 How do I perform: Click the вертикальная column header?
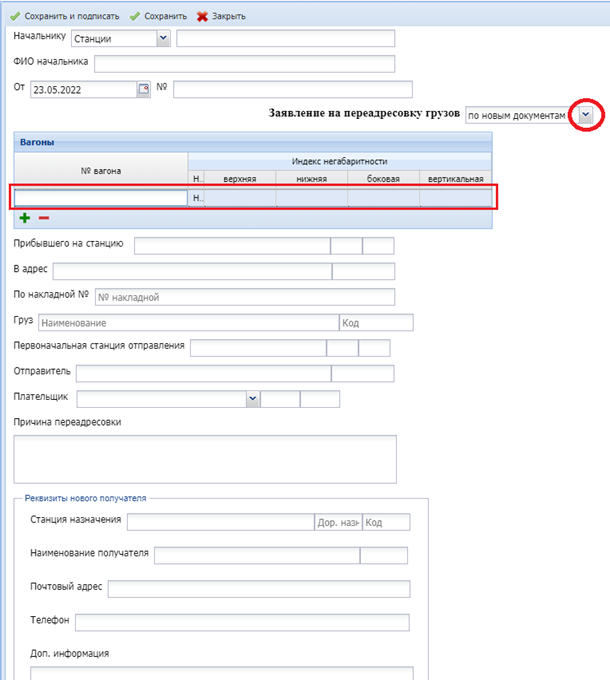click(x=455, y=179)
